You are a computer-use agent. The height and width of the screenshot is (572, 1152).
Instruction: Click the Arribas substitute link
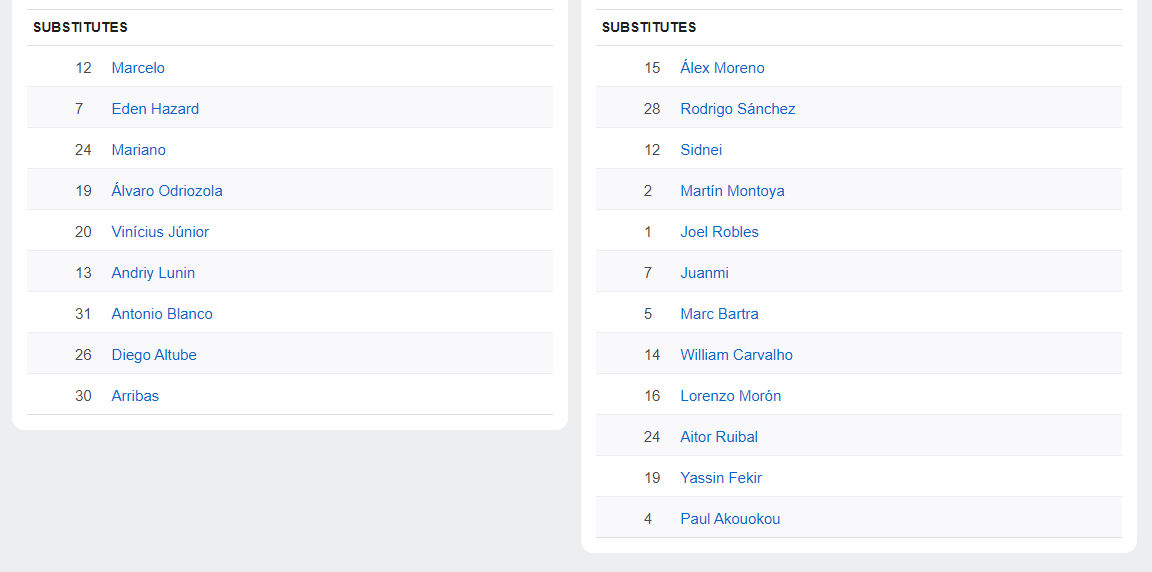click(135, 397)
